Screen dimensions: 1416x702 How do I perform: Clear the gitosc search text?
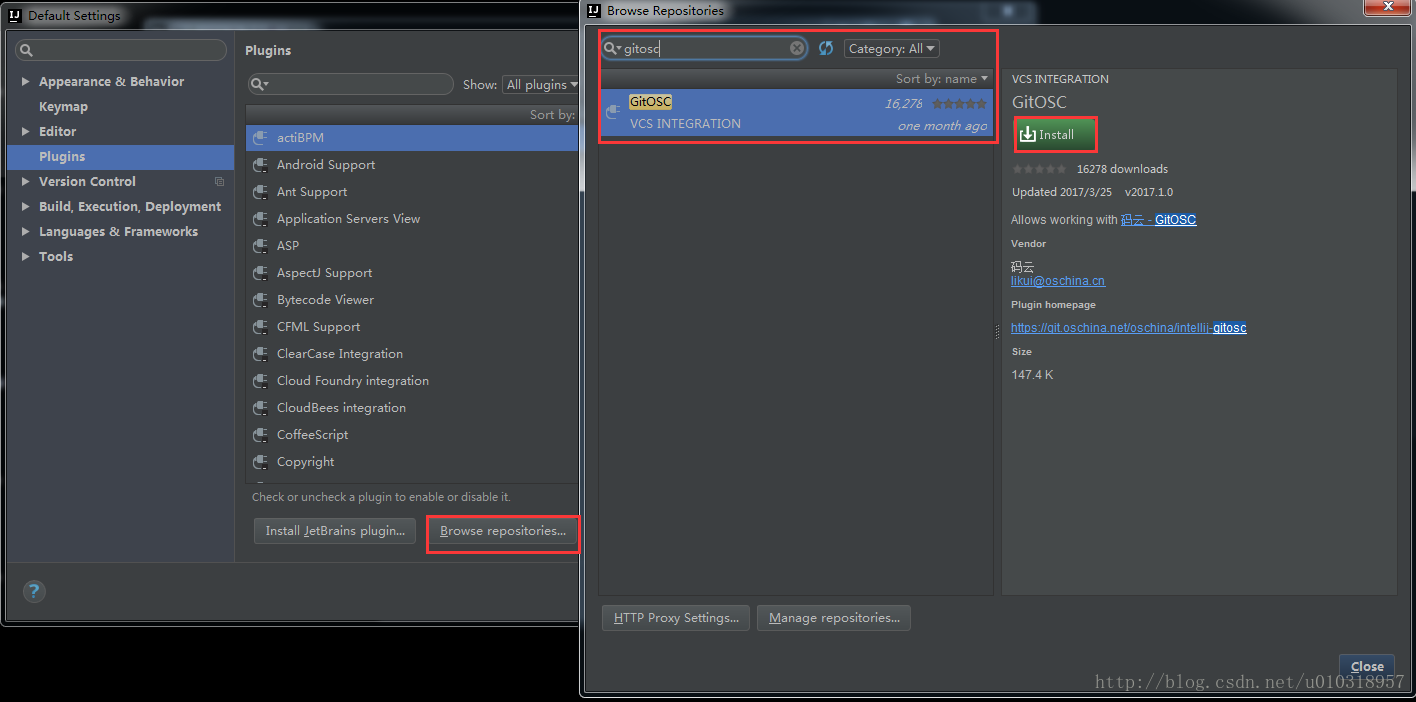coord(797,48)
